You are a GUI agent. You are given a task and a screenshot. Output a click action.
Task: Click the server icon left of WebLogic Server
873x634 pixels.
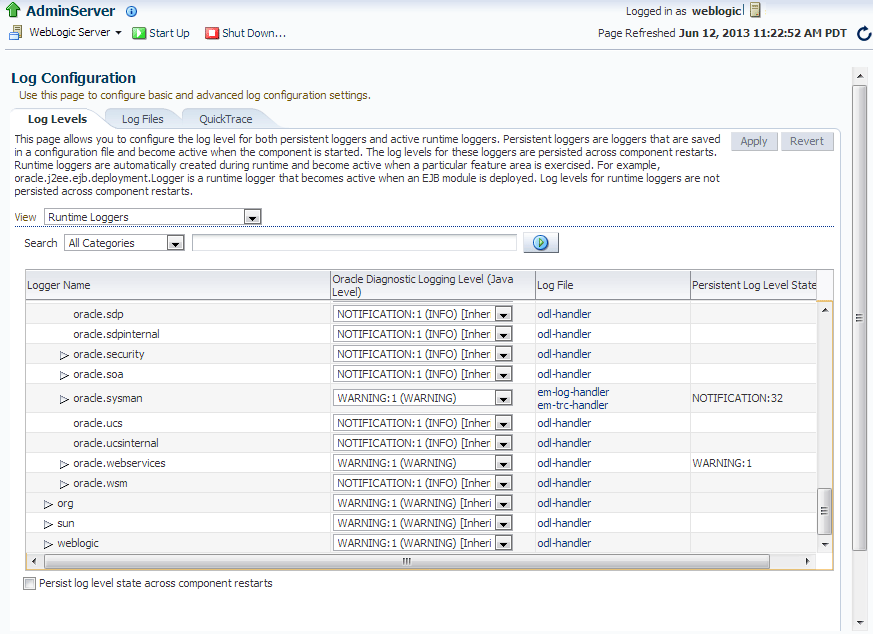[x=15, y=32]
